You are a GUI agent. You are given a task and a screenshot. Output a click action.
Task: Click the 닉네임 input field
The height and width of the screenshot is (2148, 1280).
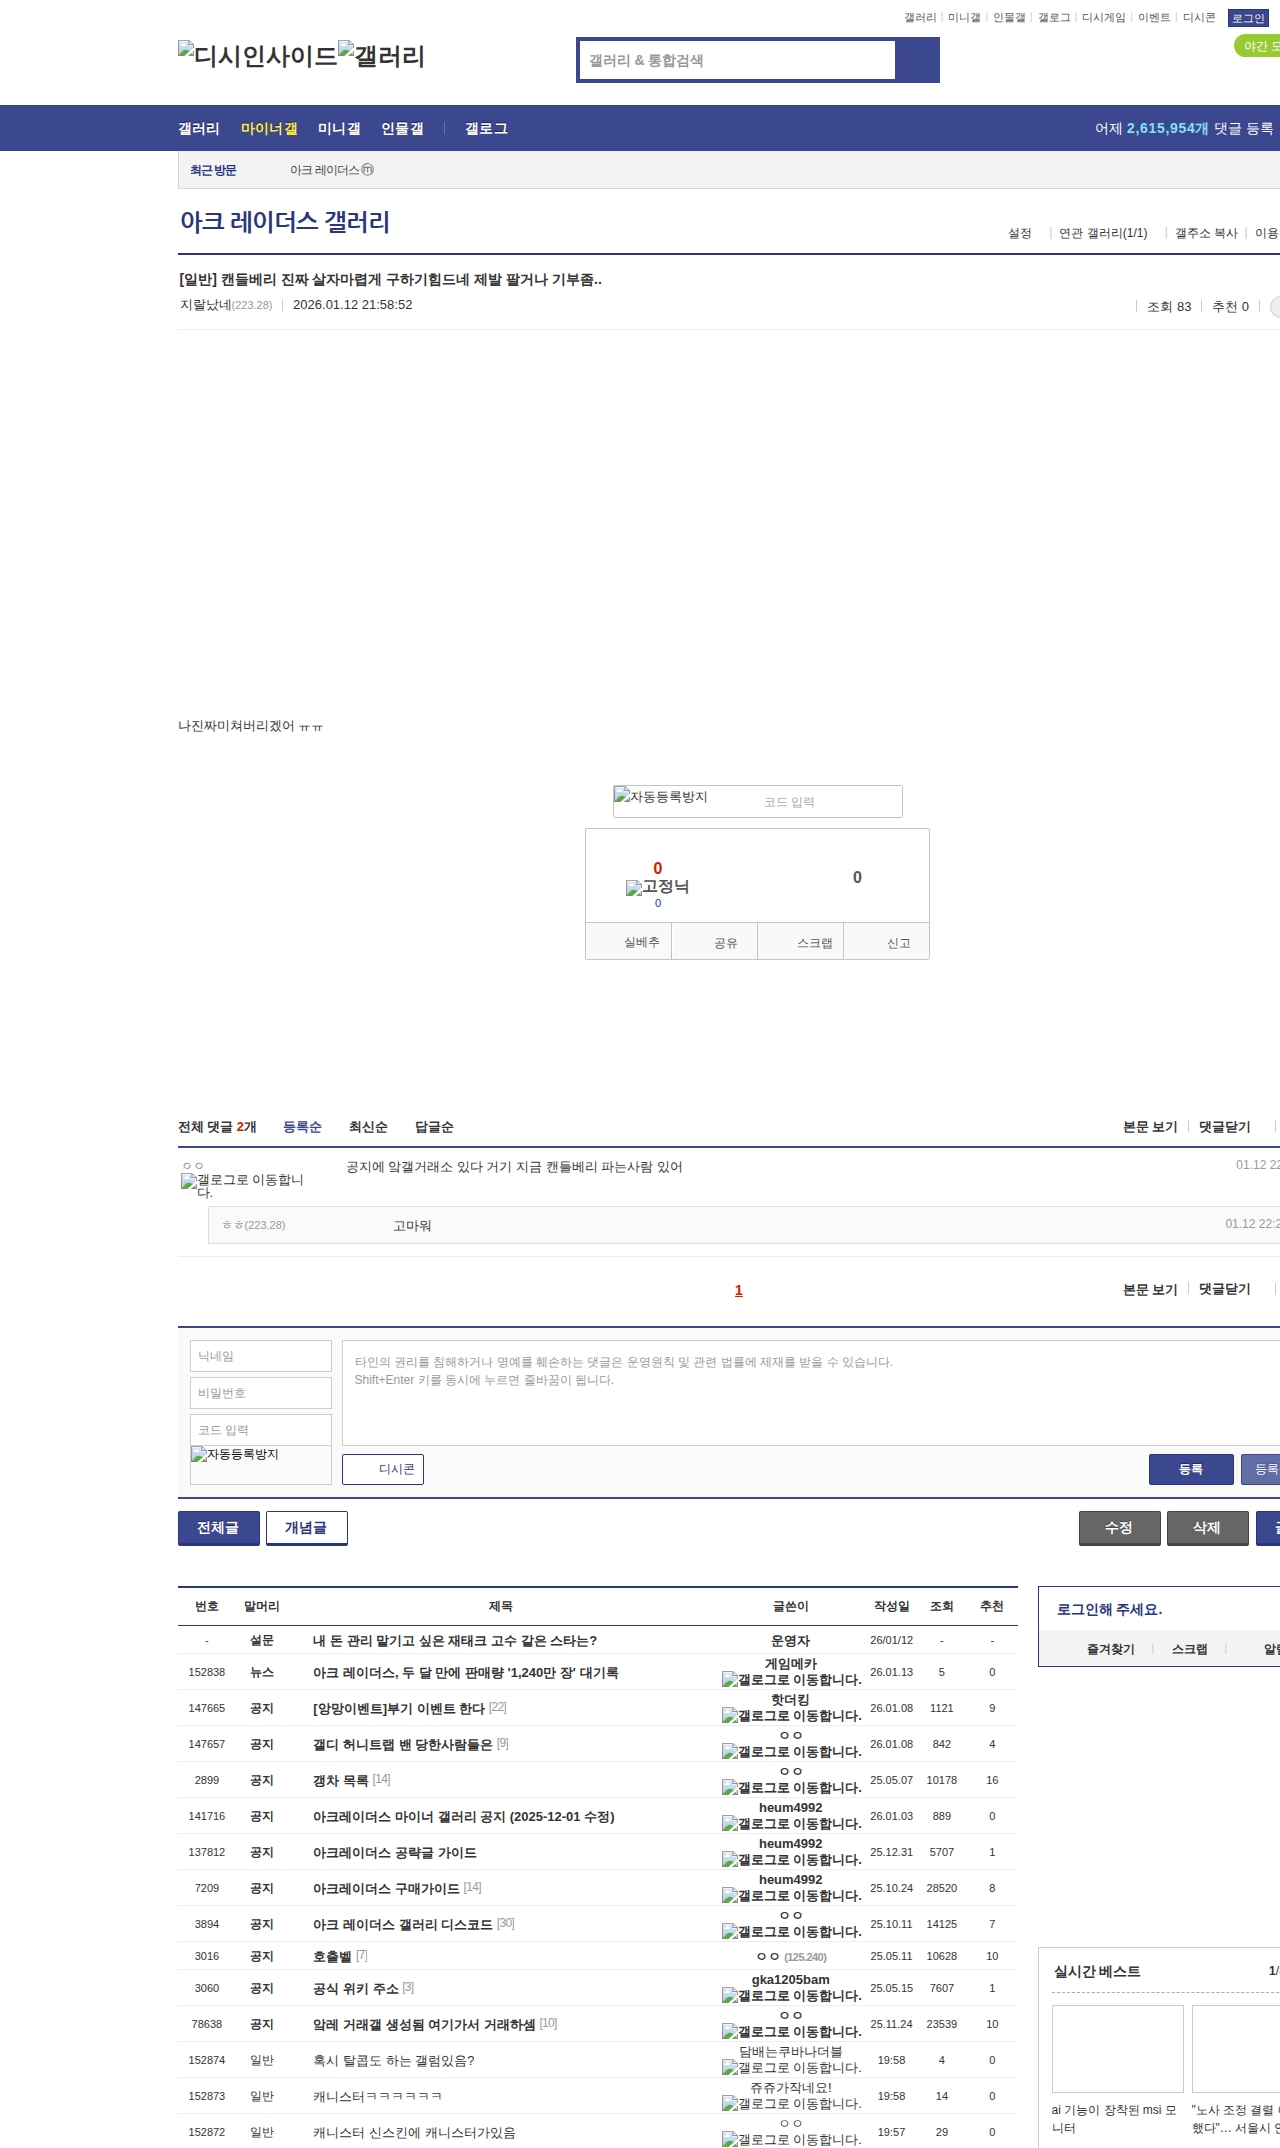[x=261, y=1356]
